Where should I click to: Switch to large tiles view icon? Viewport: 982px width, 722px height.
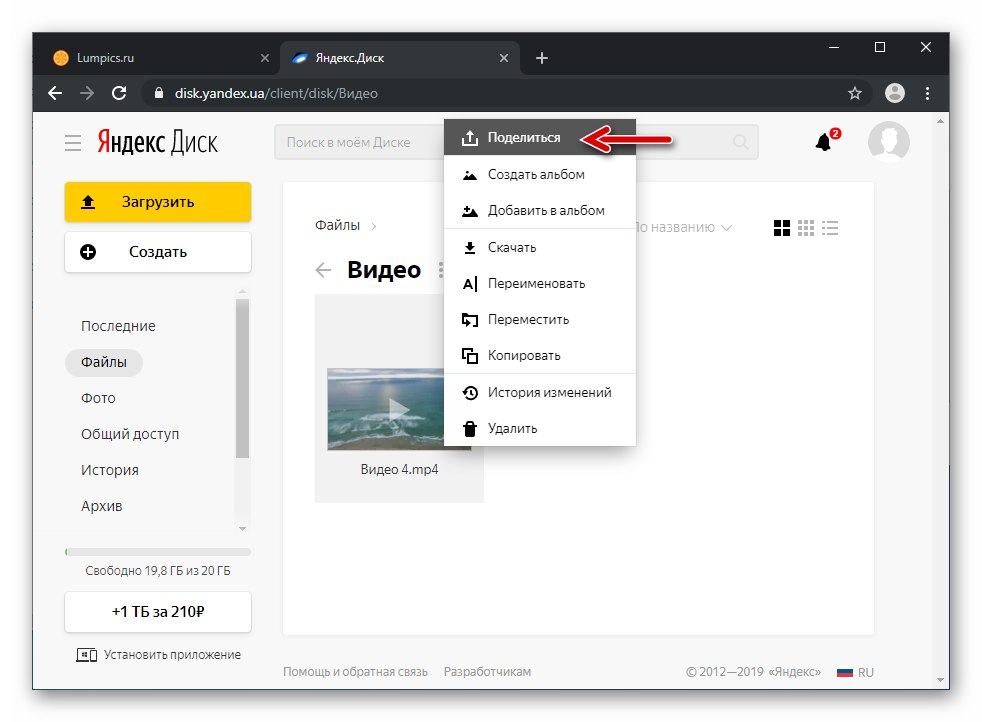[782, 228]
